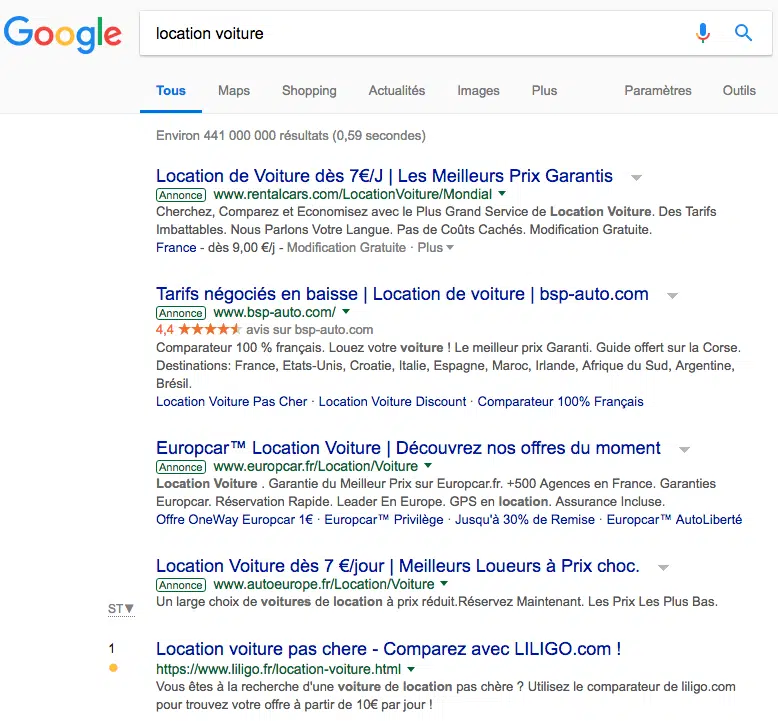Open the 'Location Voiture Pas Cher' sitelink
778x721 pixels.
tap(232, 401)
